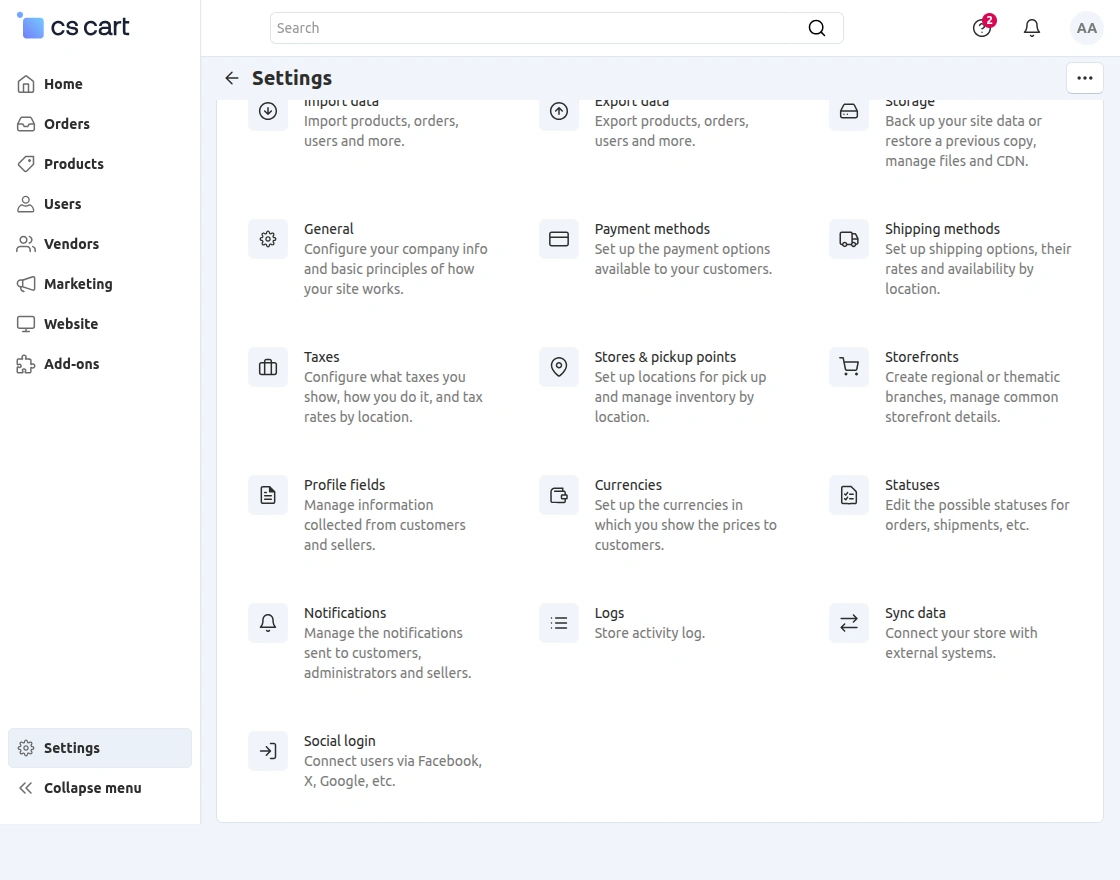Open the Profile fields link

click(344, 485)
